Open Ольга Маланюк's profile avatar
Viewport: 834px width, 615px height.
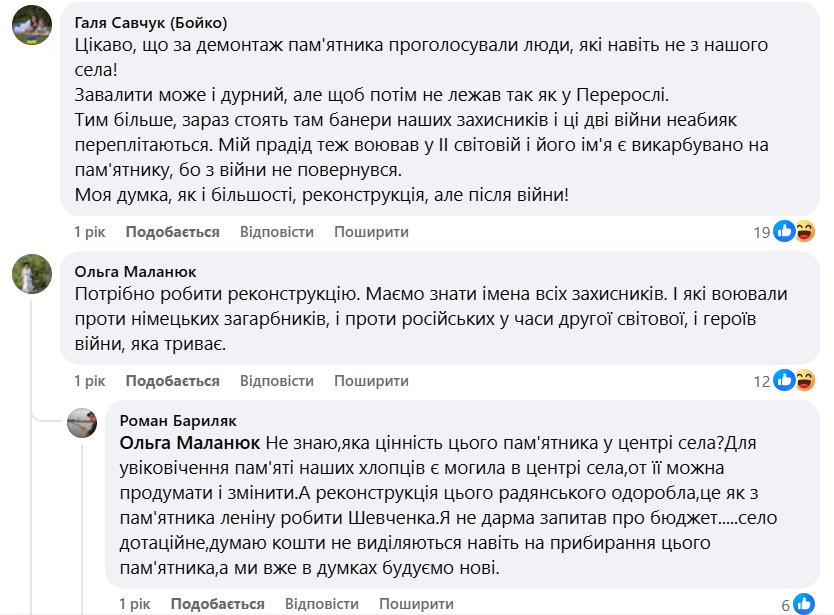point(32,274)
